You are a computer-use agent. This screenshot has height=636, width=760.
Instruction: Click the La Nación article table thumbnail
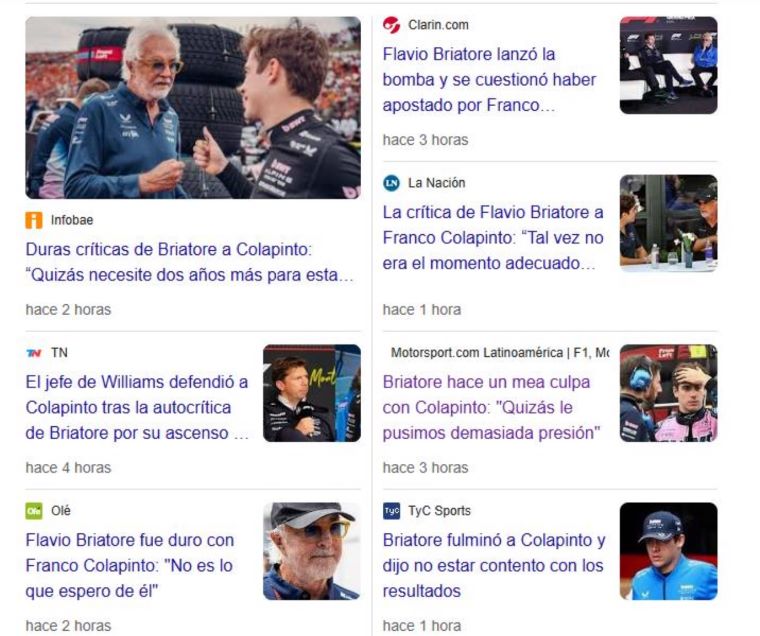click(x=668, y=223)
